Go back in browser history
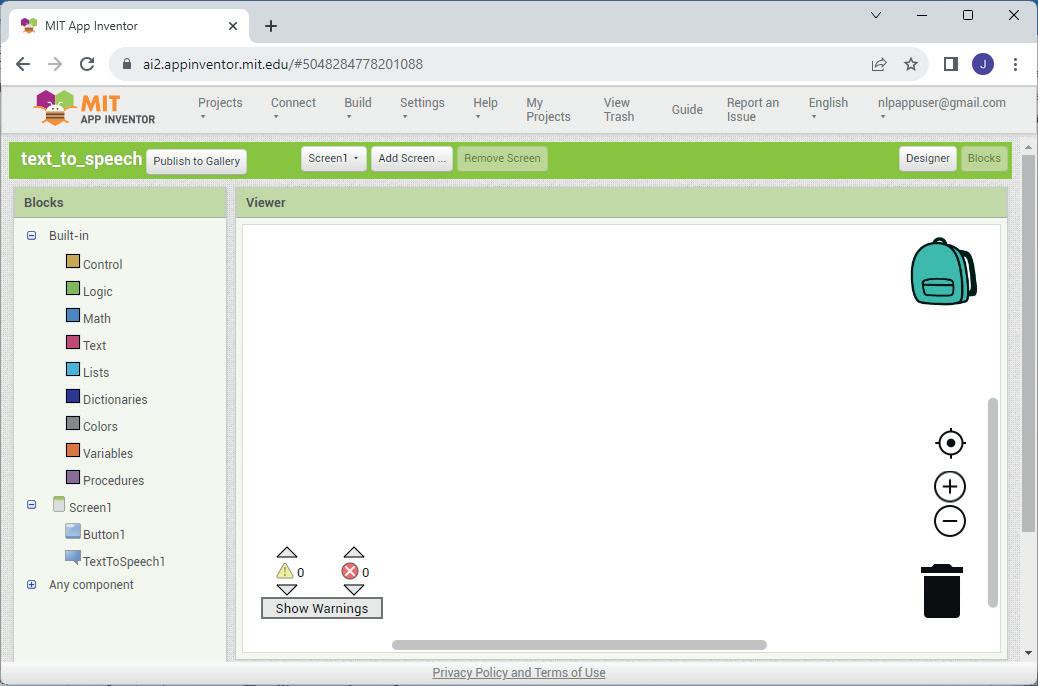 [x=23, y=64]
